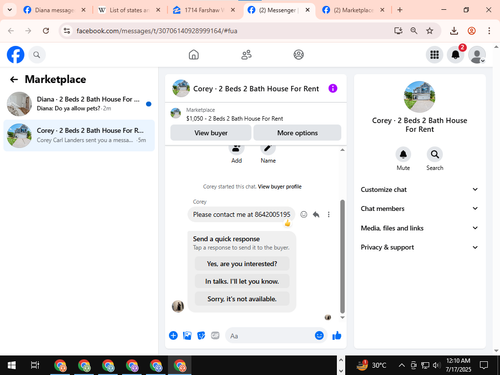This screenshot has width=500, height=375.
Task: Open Windows Task View
Action: (x=35, y=366)
